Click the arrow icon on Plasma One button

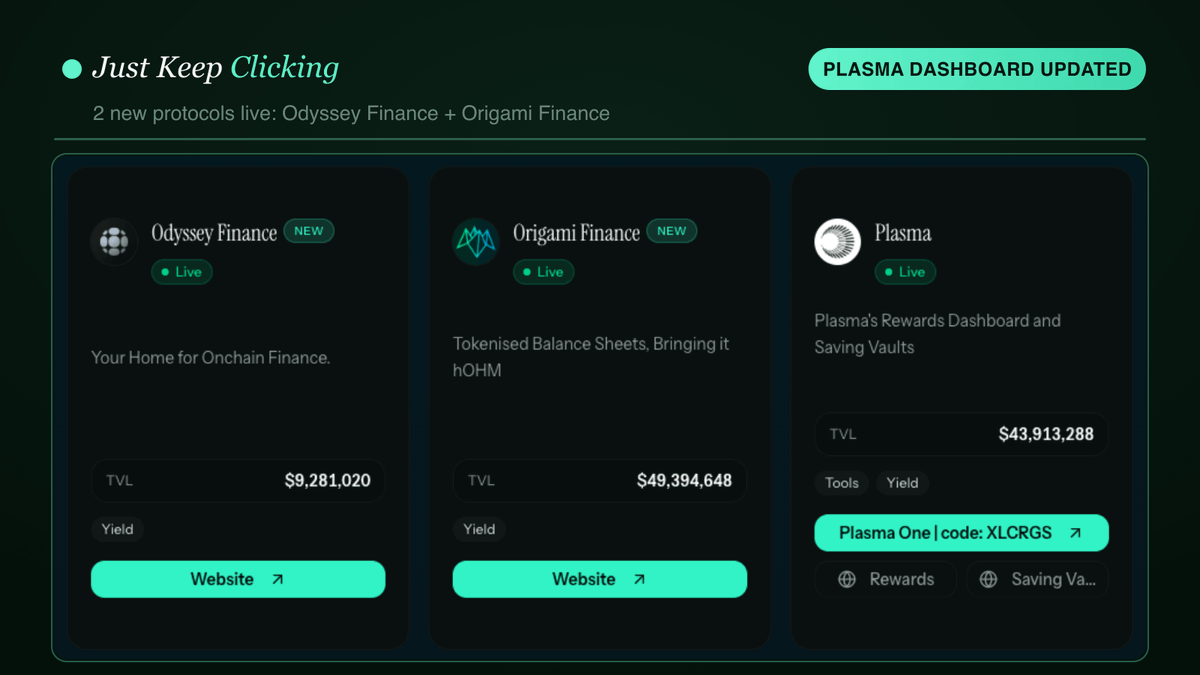pos(1075,533)
